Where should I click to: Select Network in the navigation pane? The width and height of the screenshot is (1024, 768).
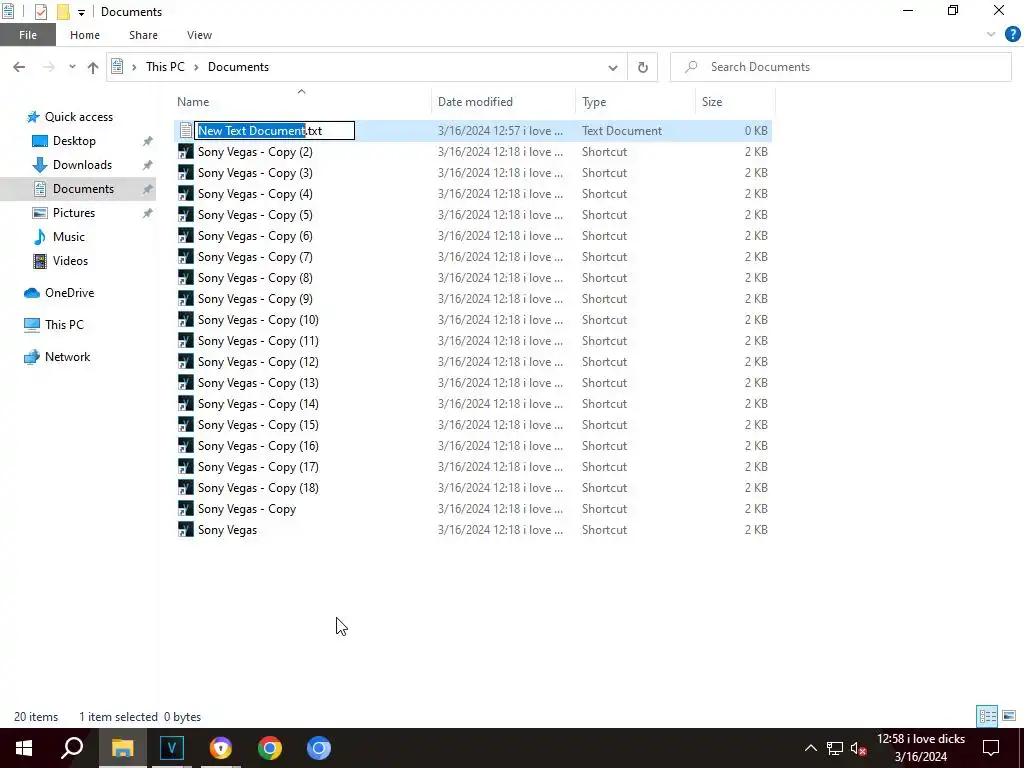pos(67,357)
